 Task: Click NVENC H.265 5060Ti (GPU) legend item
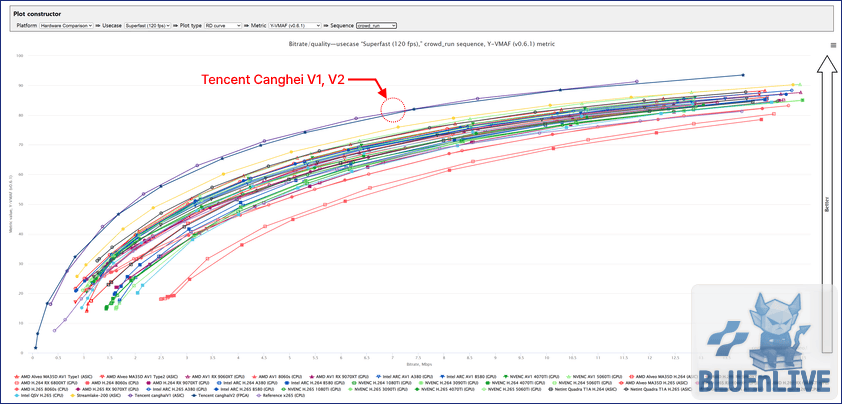[x=512, y=389]
